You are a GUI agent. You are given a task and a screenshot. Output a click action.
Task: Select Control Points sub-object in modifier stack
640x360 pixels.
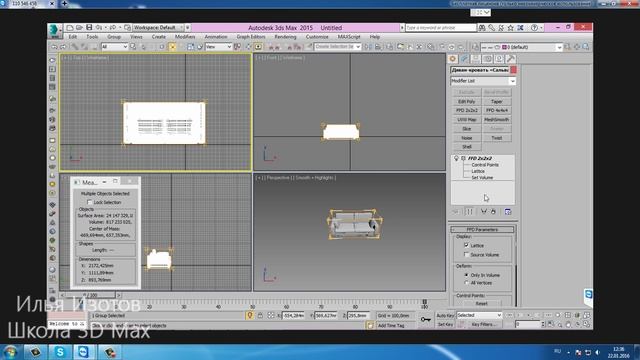(x=485, y=165)
